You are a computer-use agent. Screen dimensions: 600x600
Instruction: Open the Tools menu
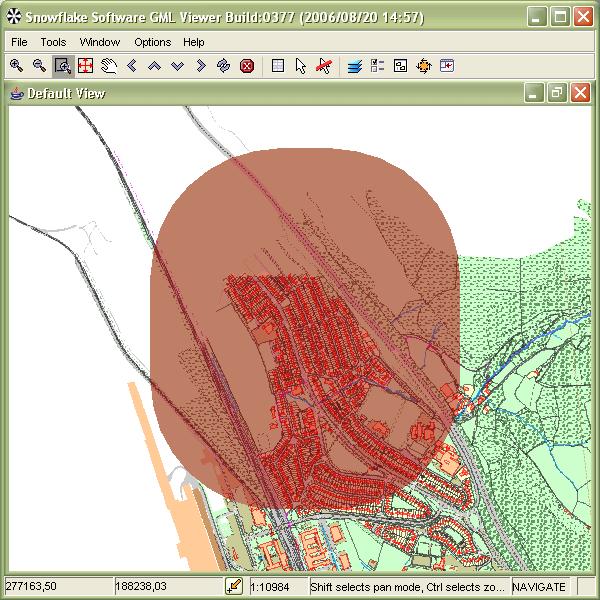point(53,42)
